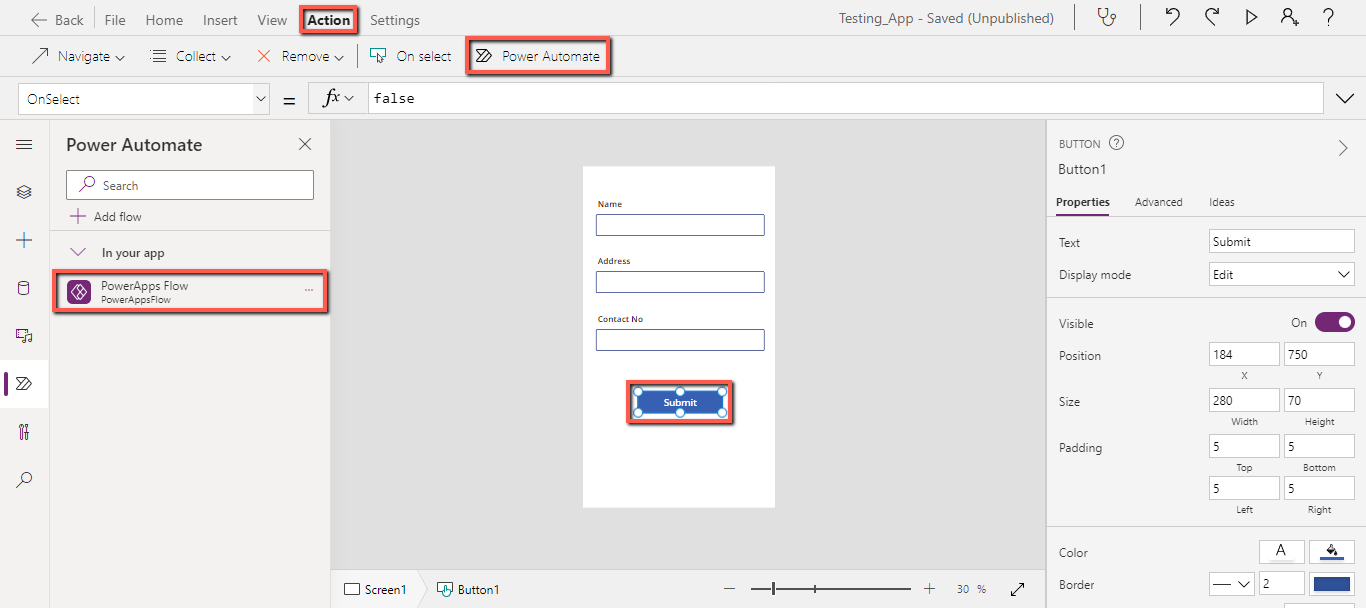
Task: Zoom in with the plus icon
Action: (x=929, y=589)
